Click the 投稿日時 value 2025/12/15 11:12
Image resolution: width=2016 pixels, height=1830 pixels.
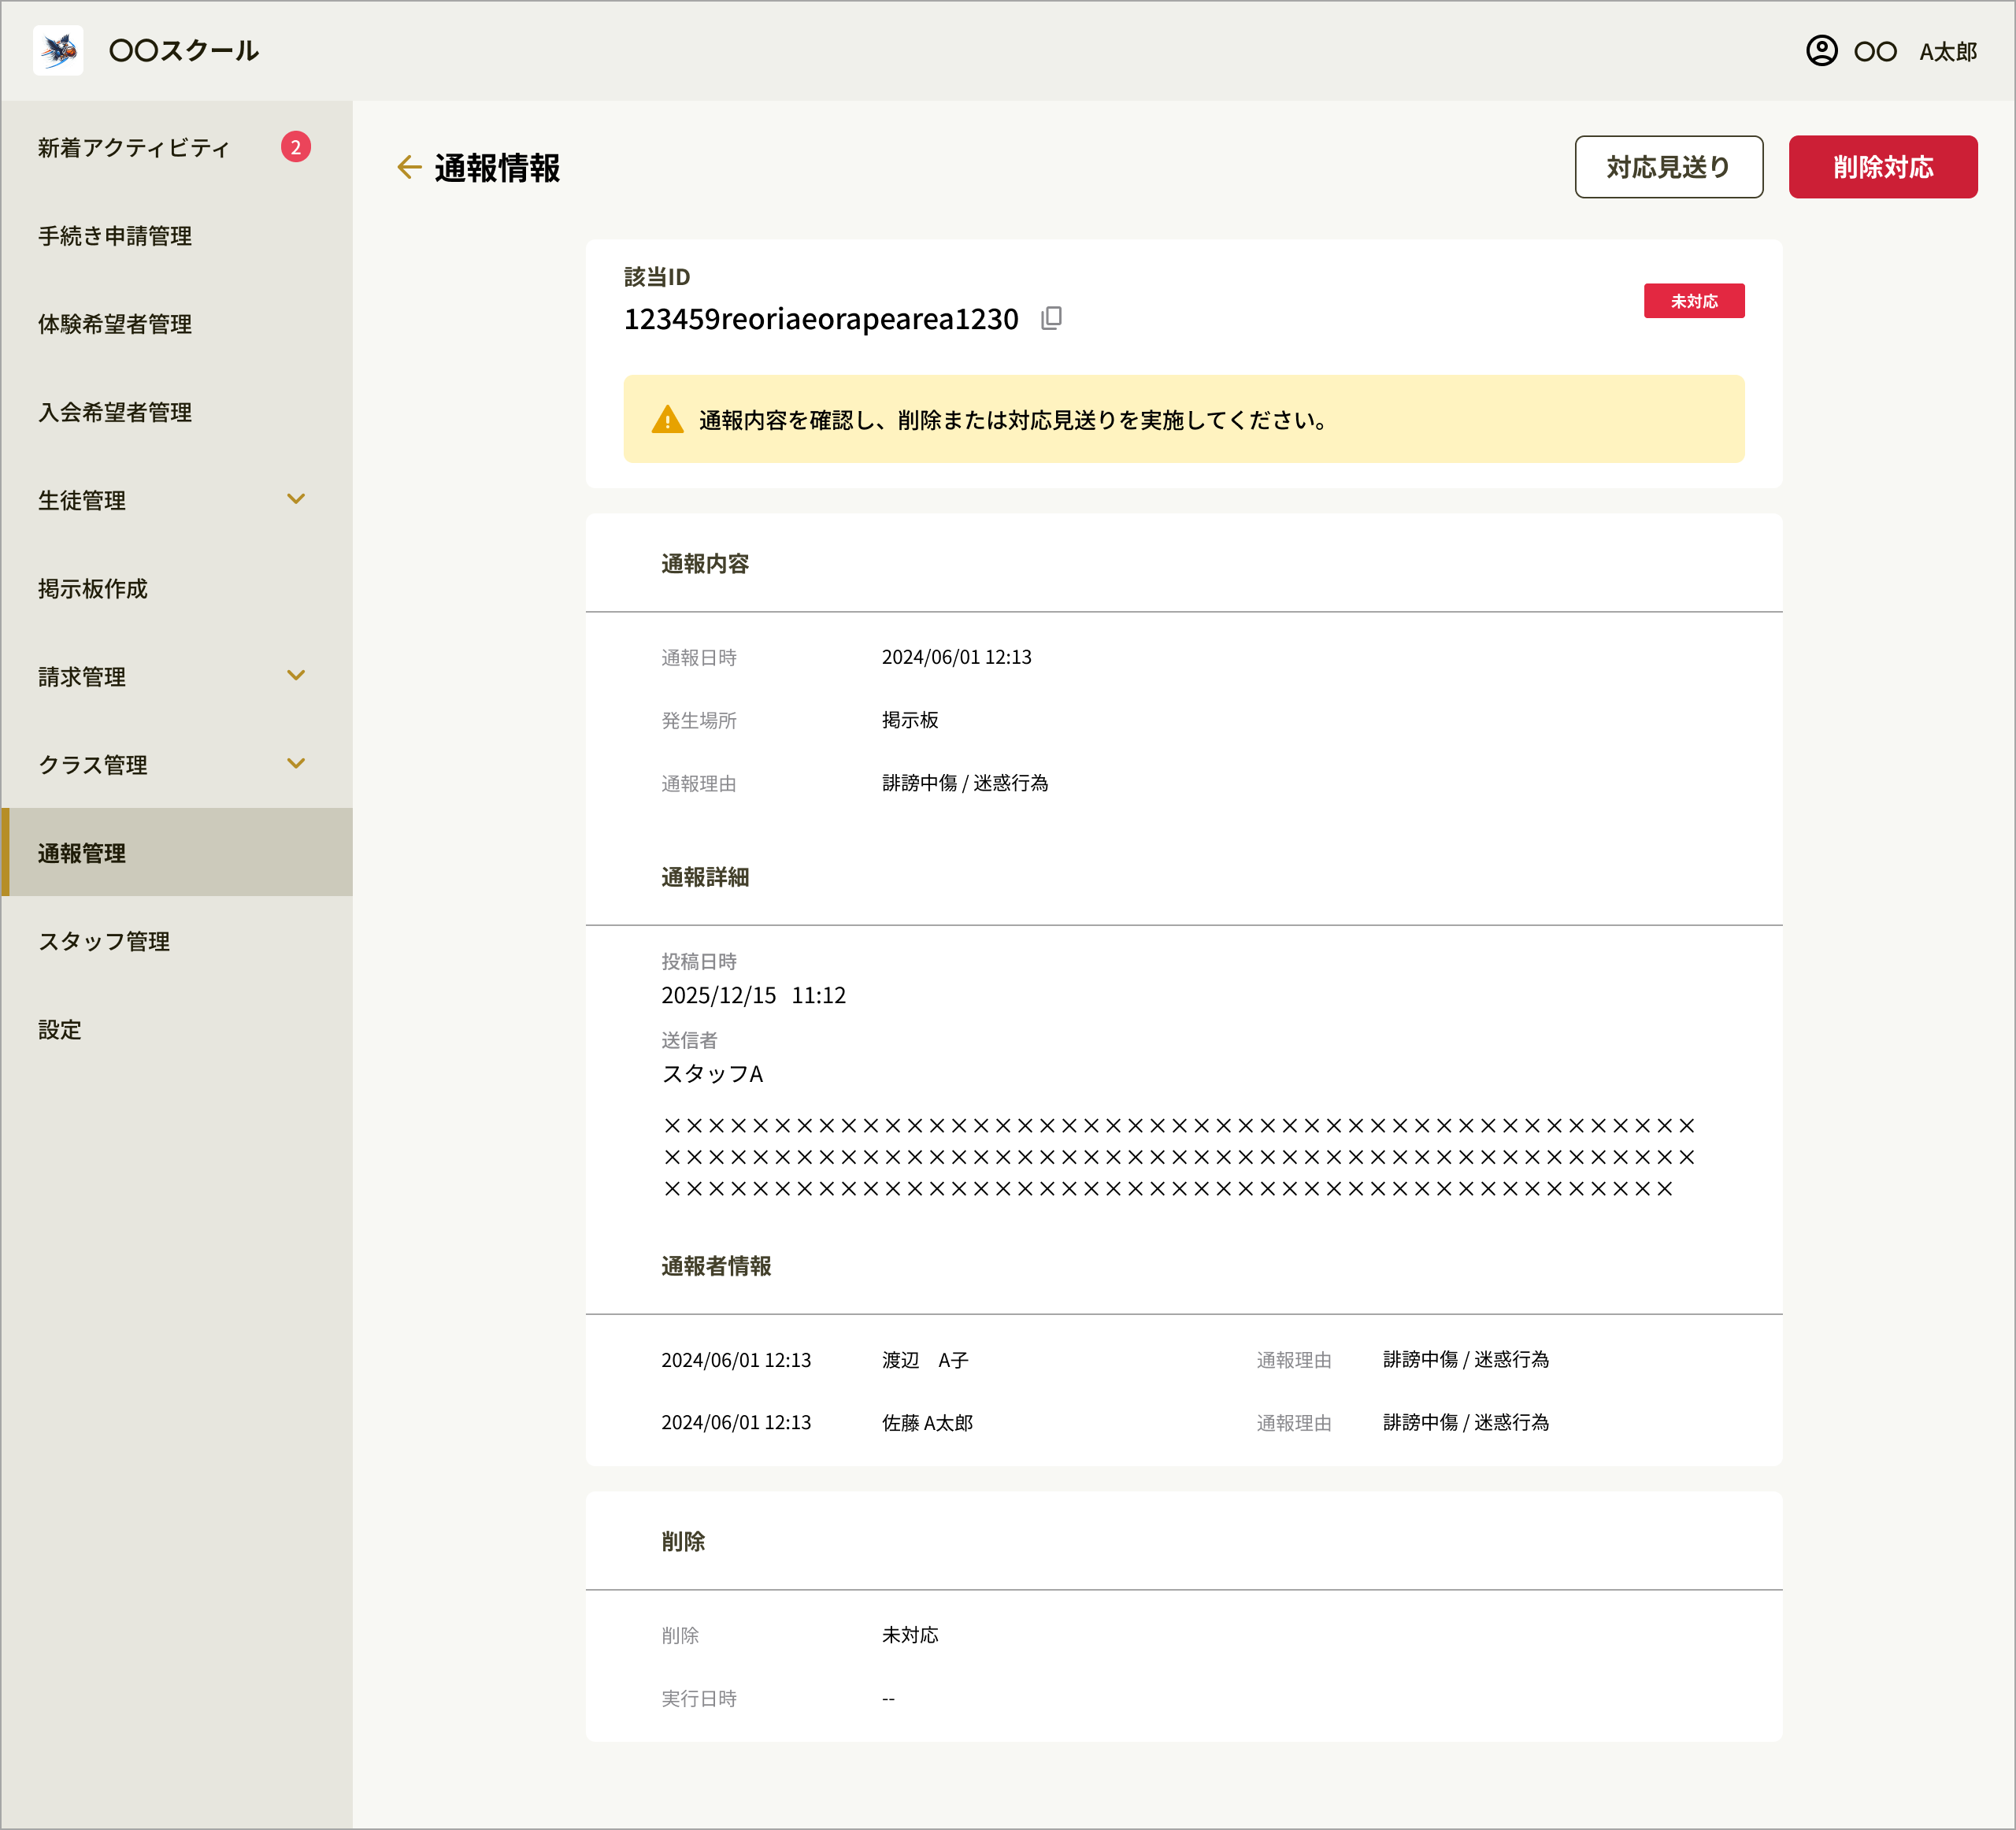753,995
